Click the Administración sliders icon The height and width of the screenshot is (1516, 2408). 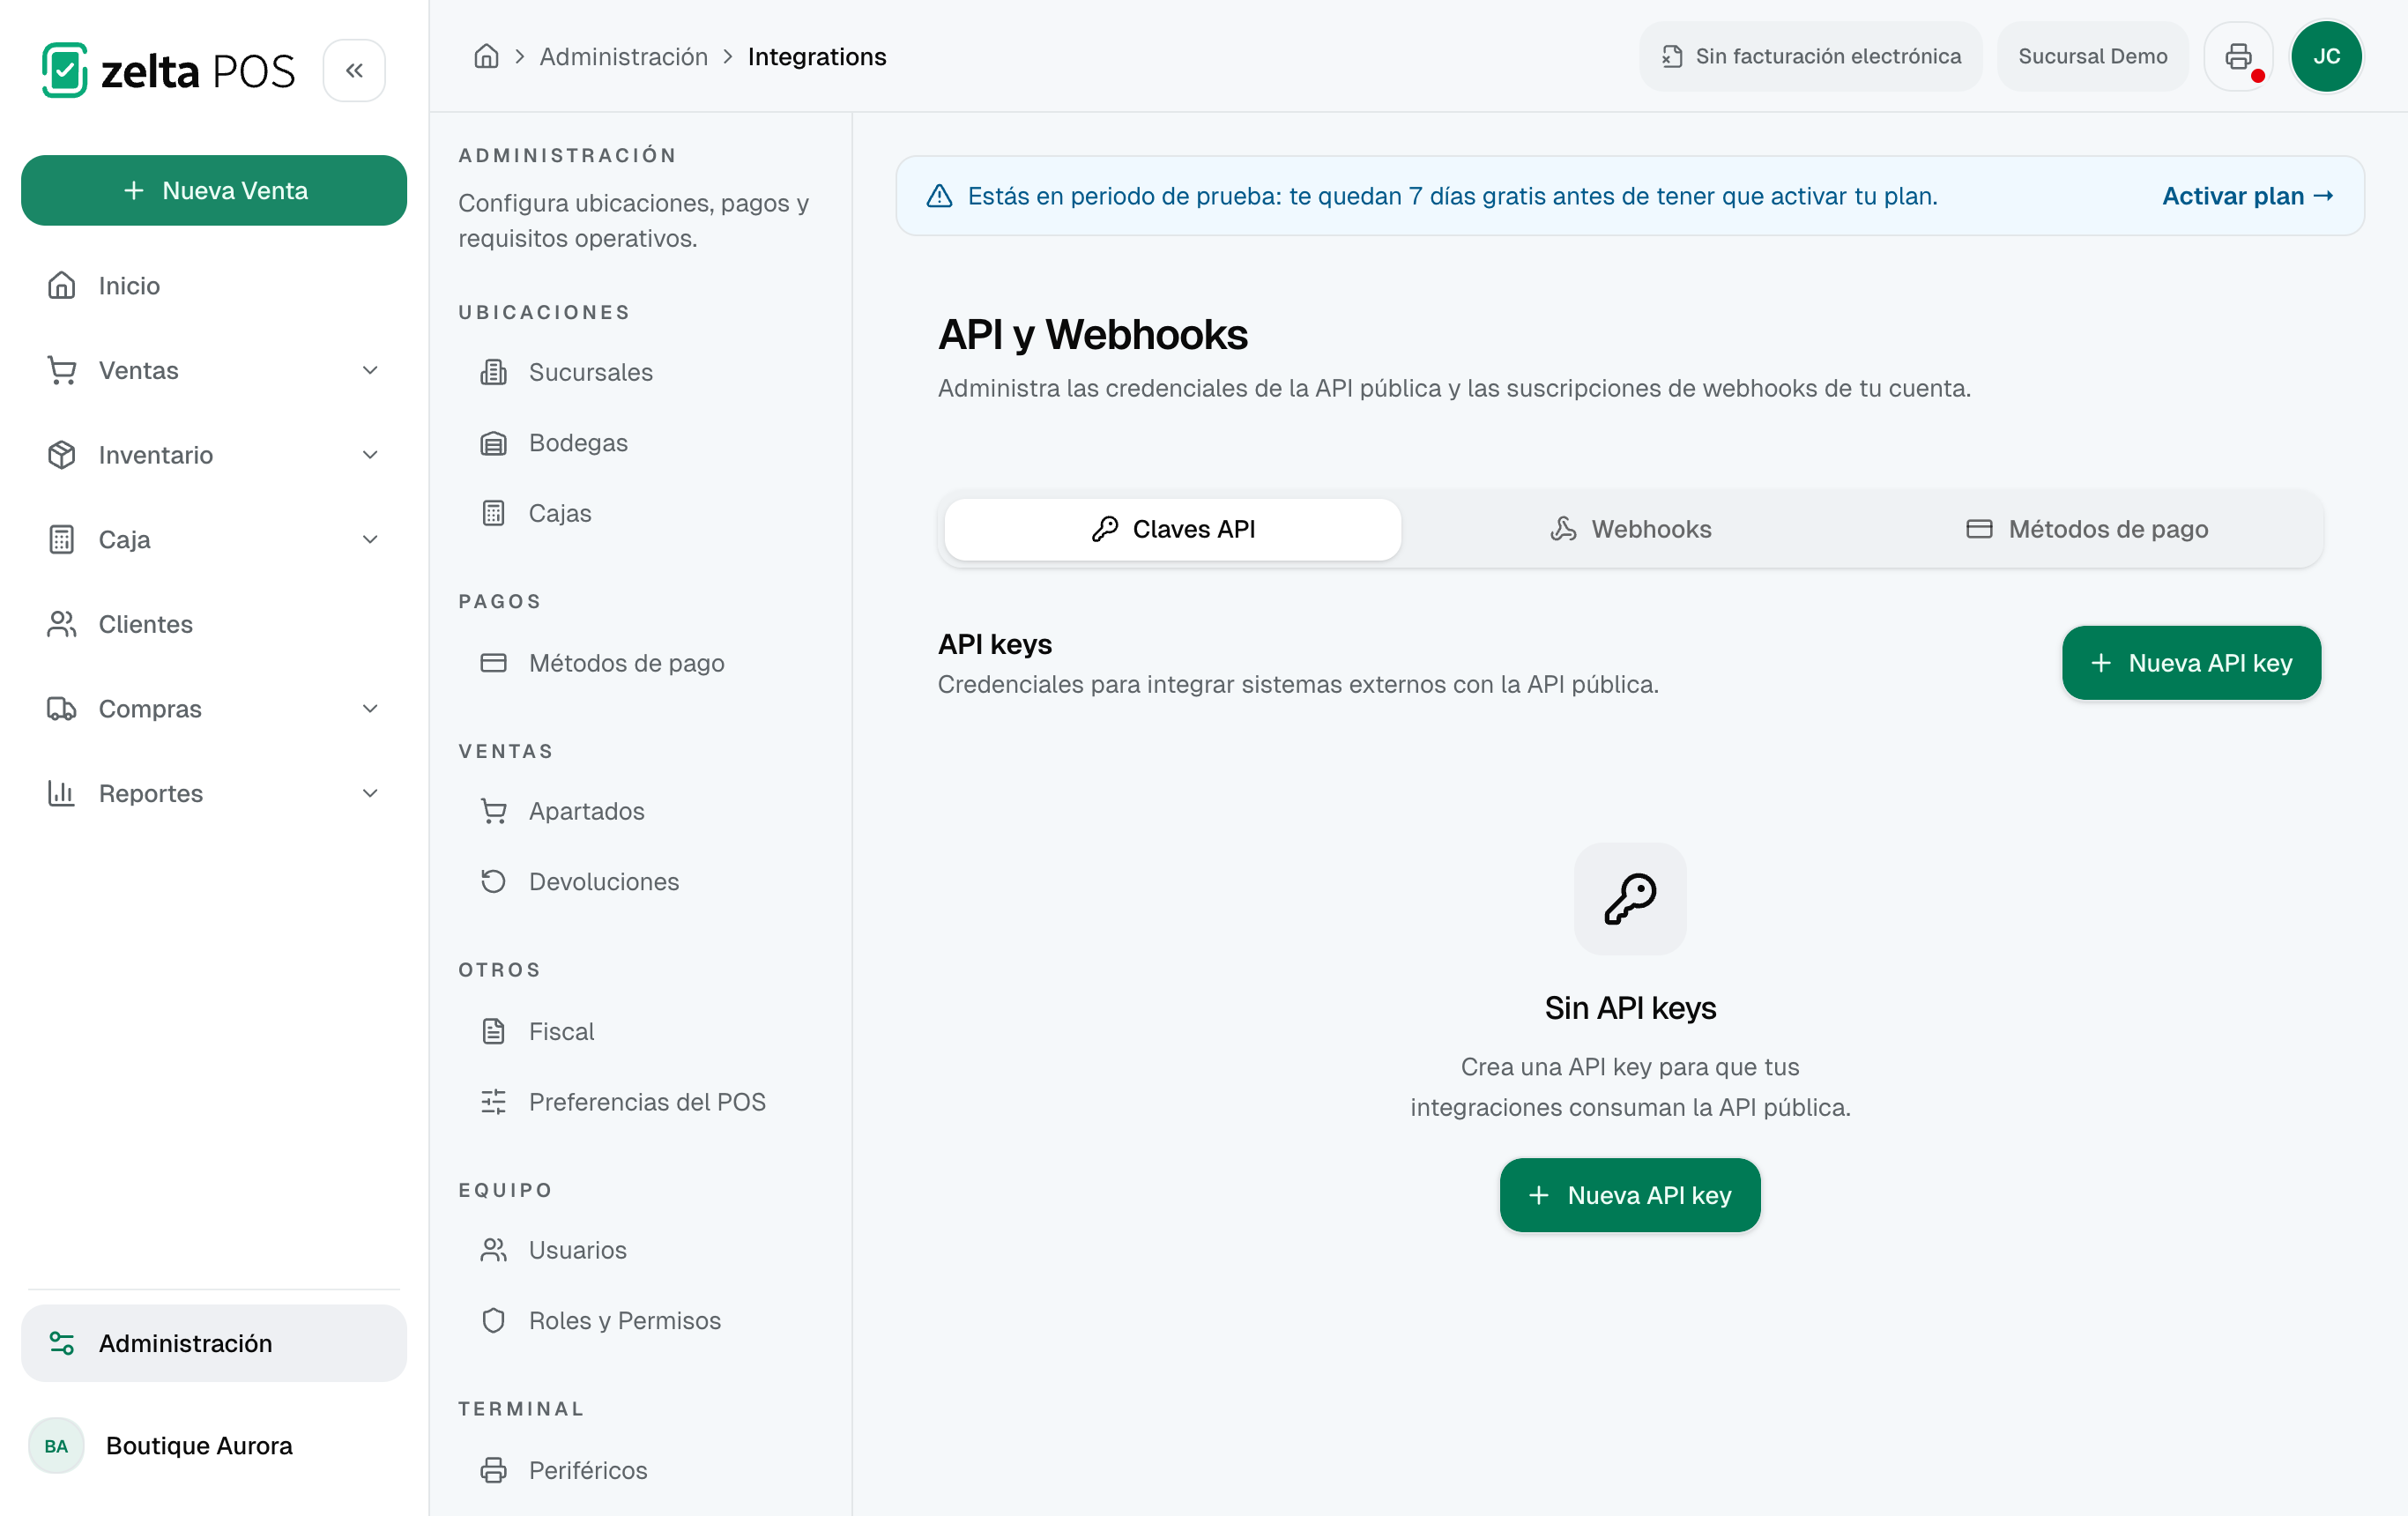point(62,1343)
